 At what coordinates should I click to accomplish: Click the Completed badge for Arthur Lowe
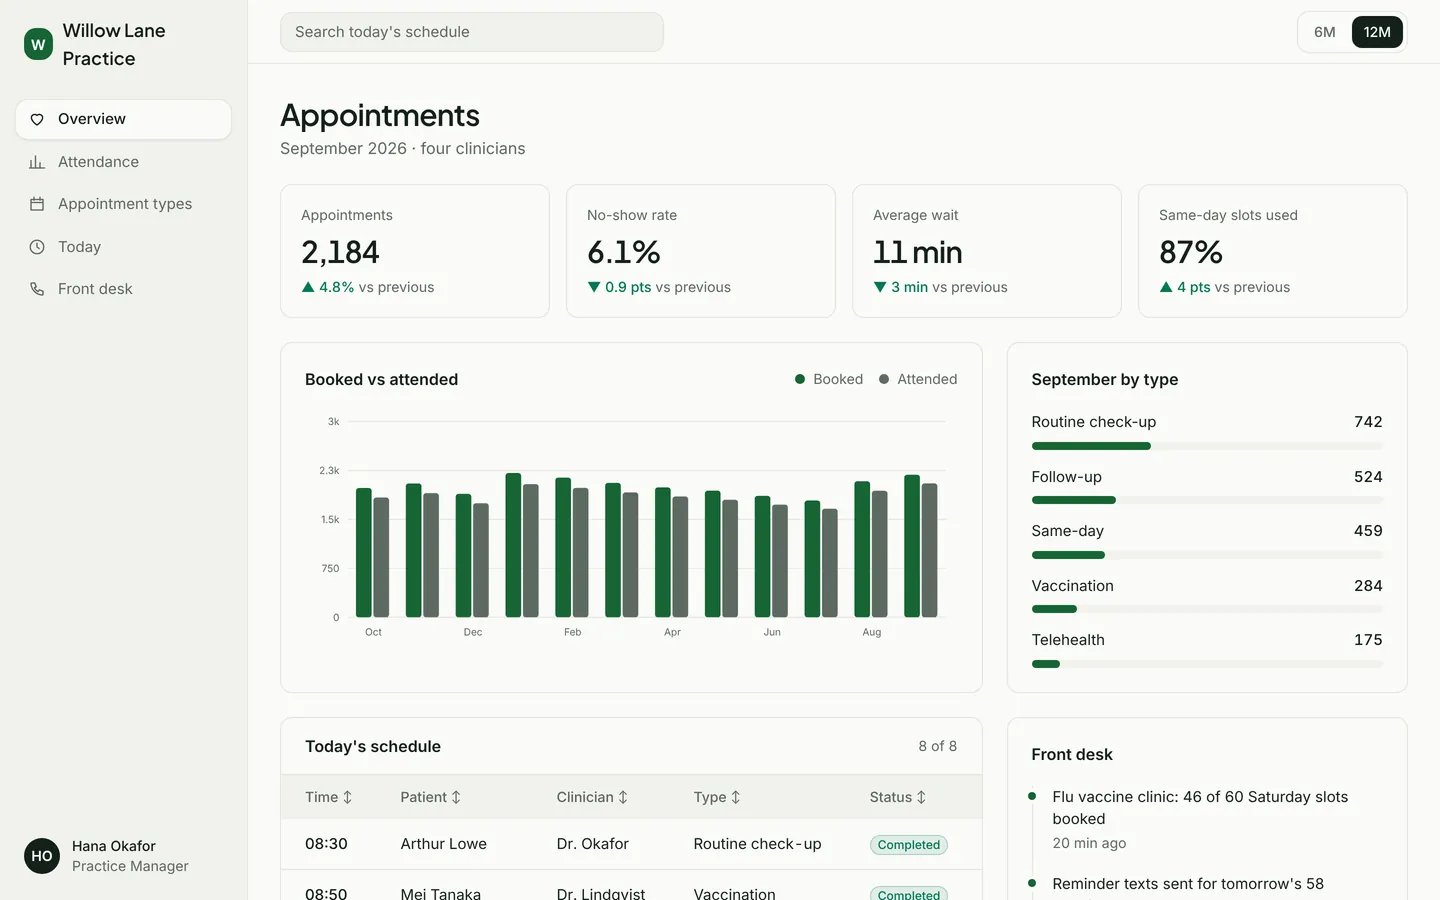(x=908, y=845)
